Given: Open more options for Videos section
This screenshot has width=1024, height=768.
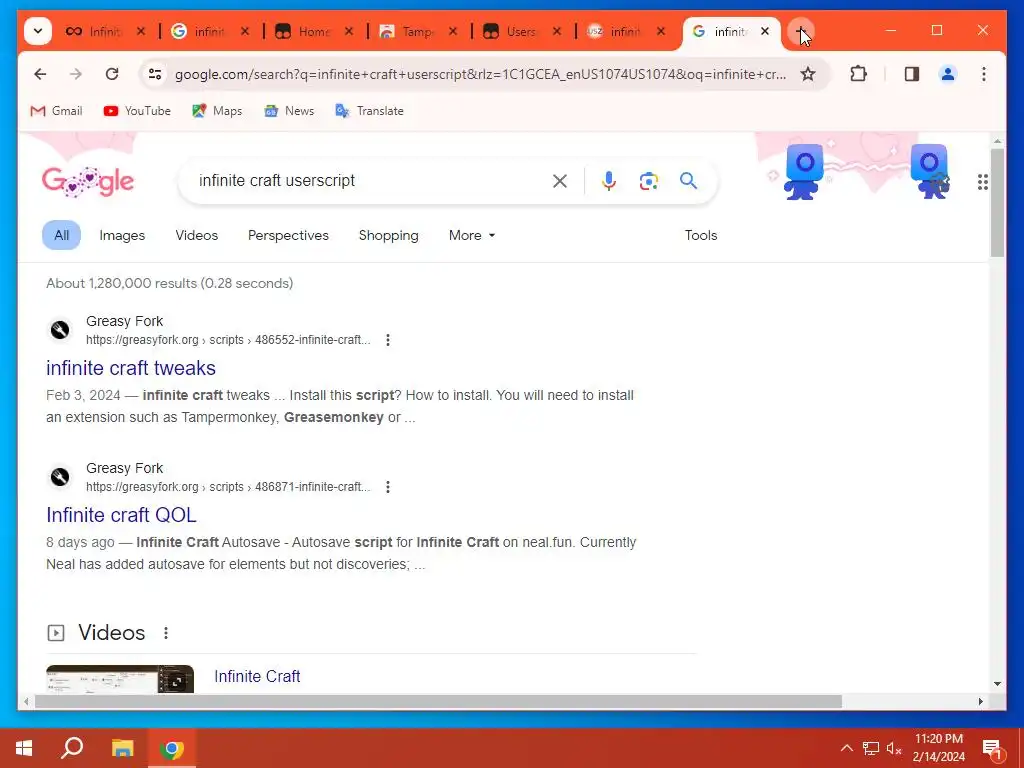Looking at the screenshot, I should tap(166, 633).
